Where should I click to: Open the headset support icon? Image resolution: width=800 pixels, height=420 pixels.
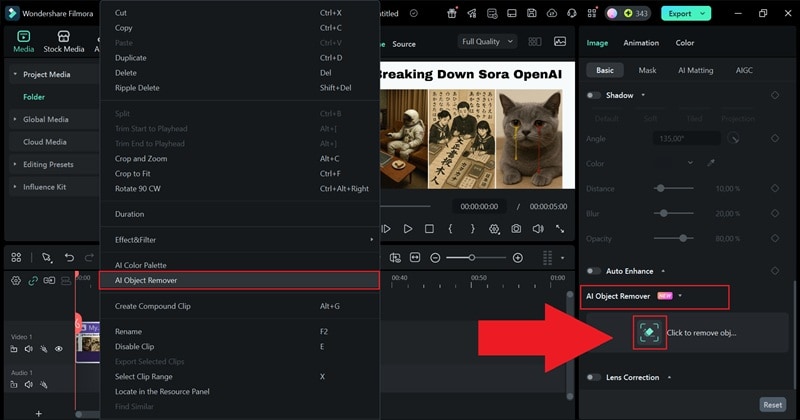pyautogui.click(x=571, y=13)
